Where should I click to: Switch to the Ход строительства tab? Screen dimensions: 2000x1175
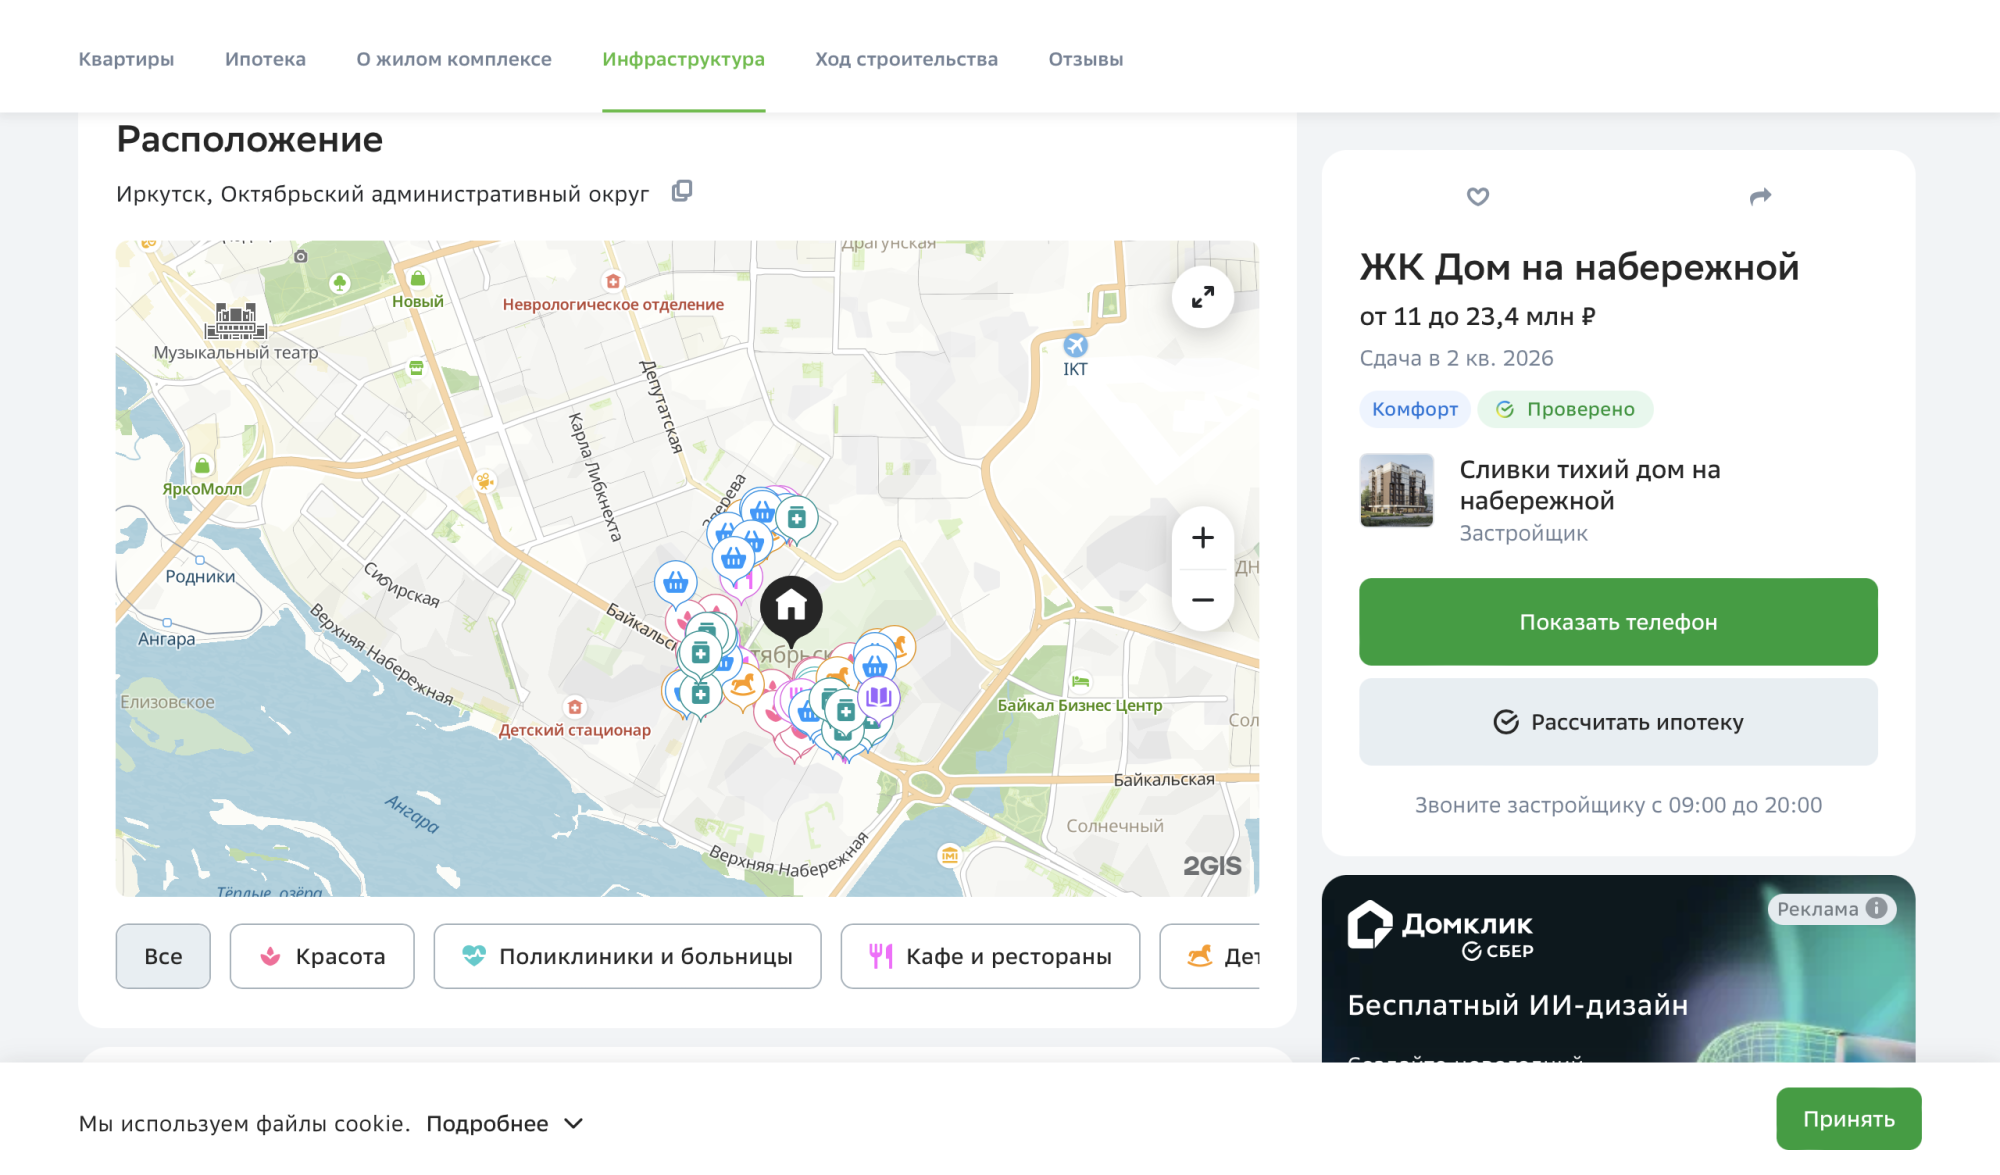click(906, 59)
